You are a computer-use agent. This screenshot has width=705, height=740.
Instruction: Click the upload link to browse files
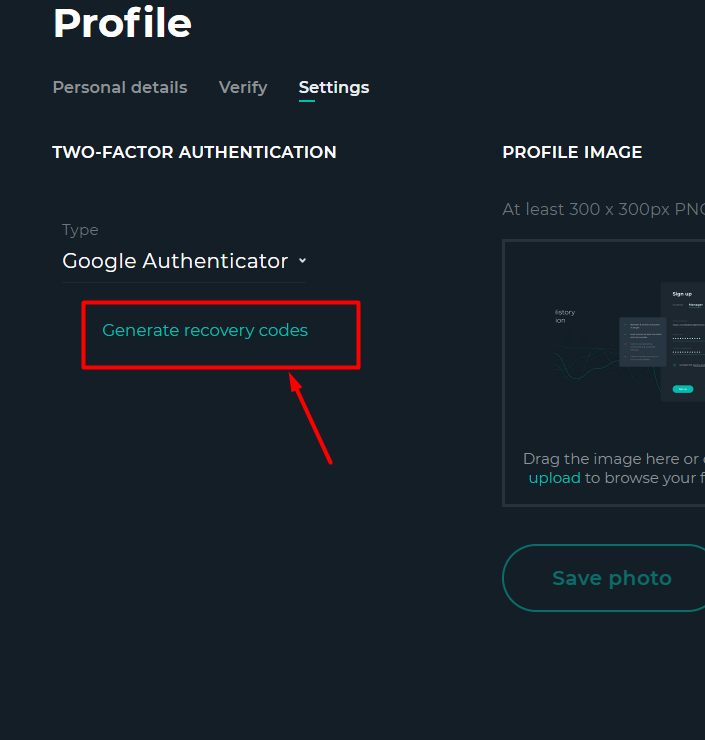pyautogui.click(x=554, y=478)
